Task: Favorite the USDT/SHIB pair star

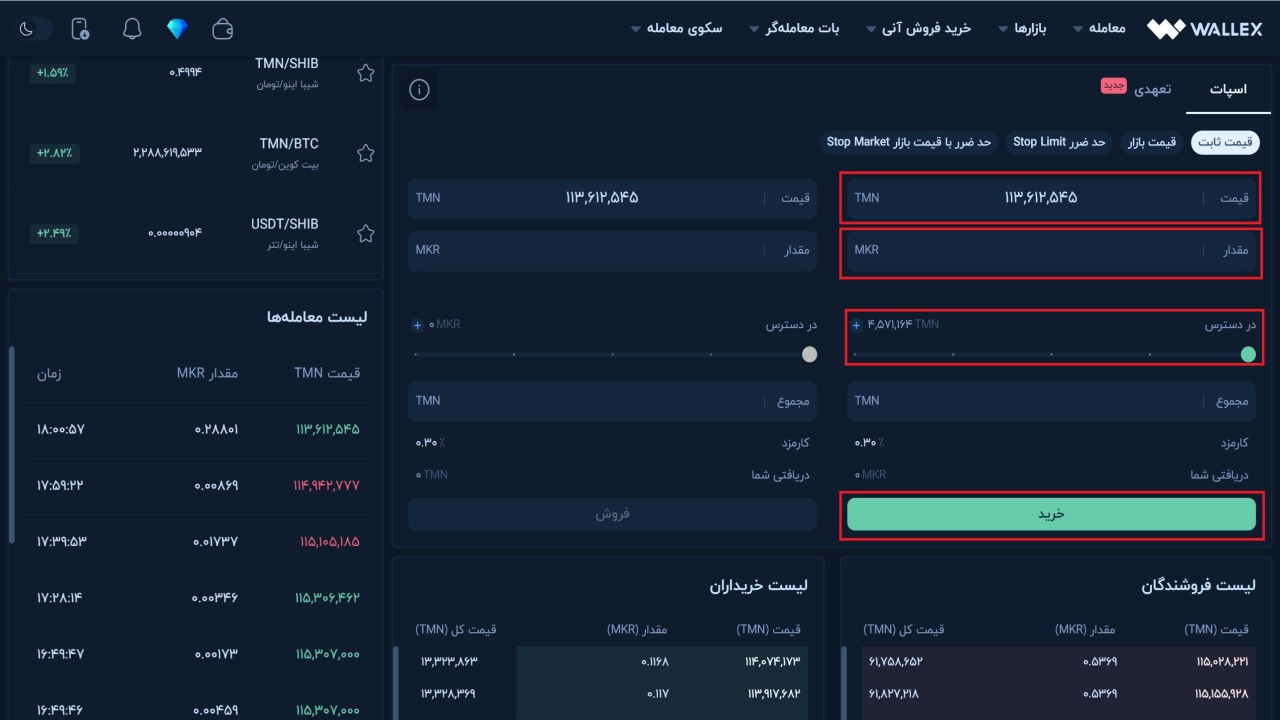Action: tap(366, 233)
